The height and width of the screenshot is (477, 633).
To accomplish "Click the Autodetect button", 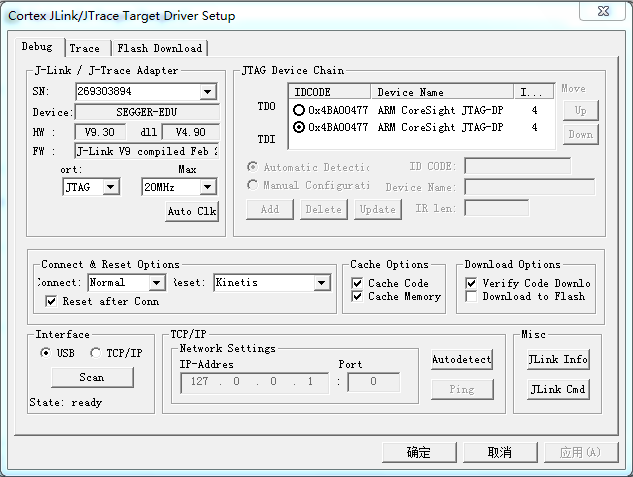I will click(x=462, y=360).
